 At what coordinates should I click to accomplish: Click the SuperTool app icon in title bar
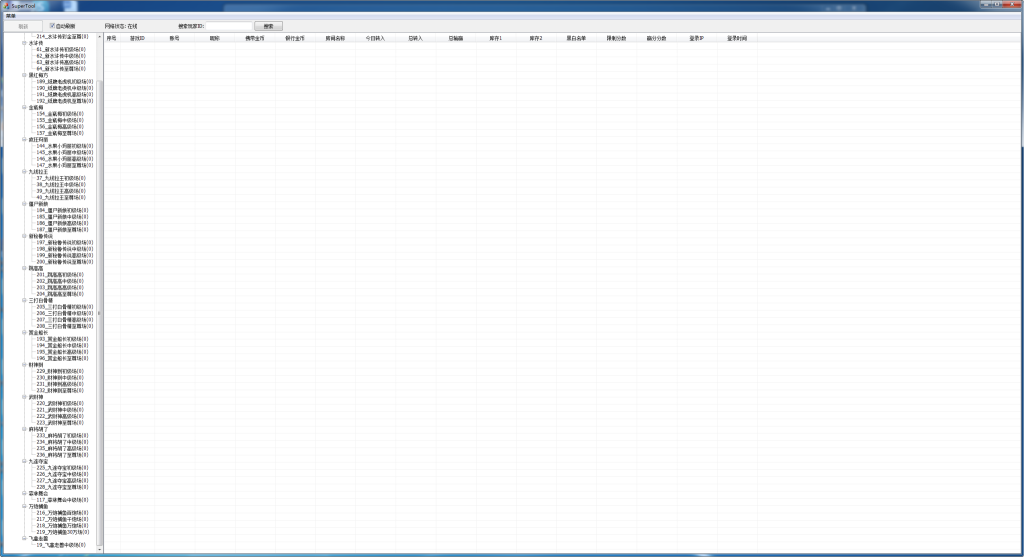(5, 5)
